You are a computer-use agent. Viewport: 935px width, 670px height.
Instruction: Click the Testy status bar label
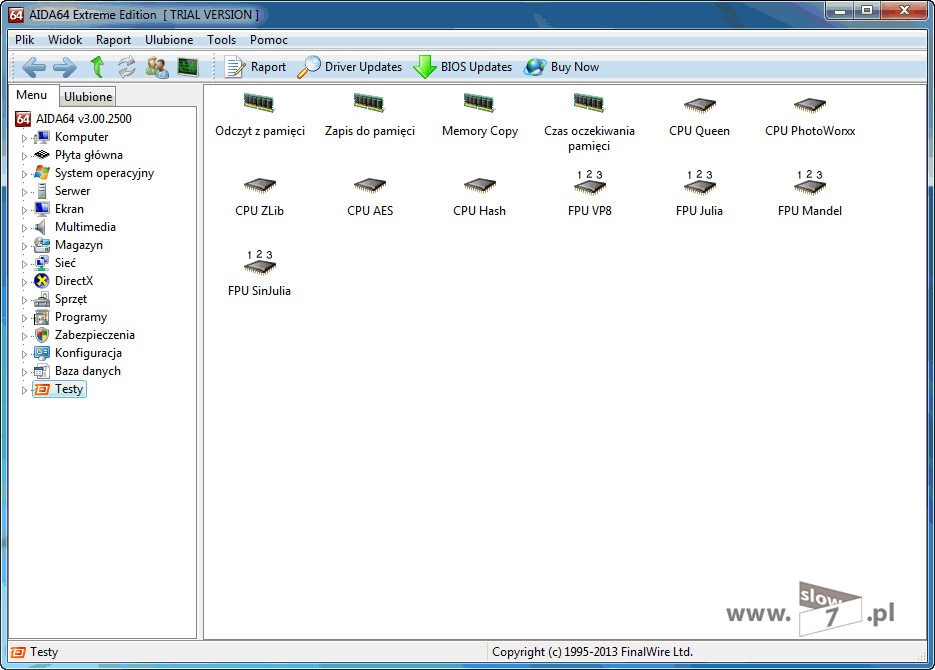[x=44, y=652]
